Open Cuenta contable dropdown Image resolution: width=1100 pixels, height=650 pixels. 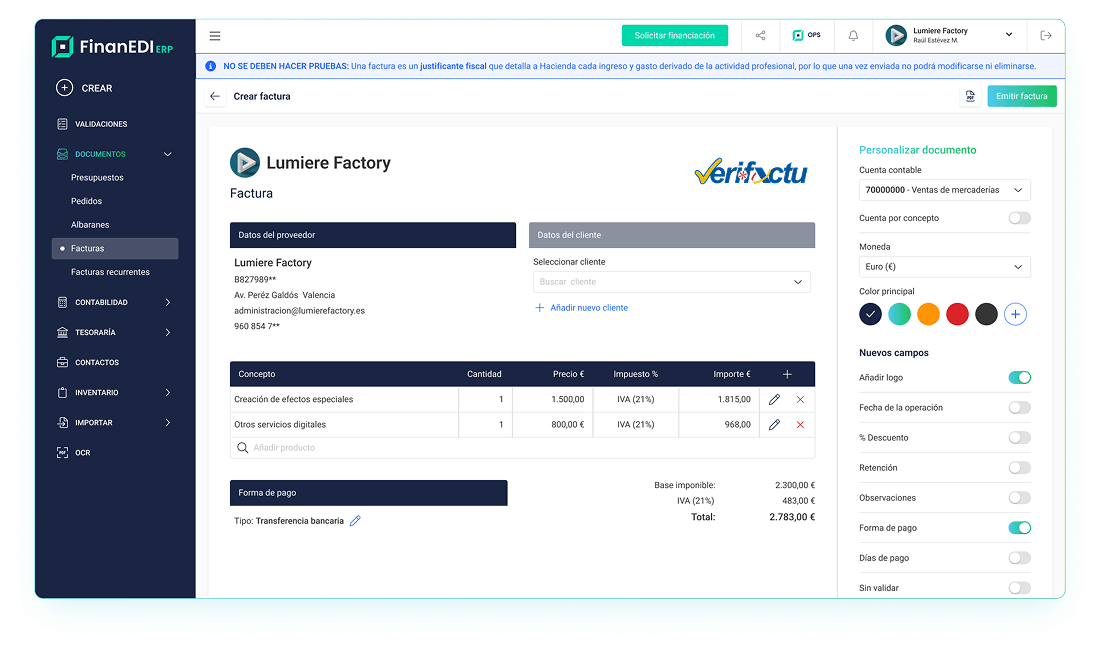944,190
